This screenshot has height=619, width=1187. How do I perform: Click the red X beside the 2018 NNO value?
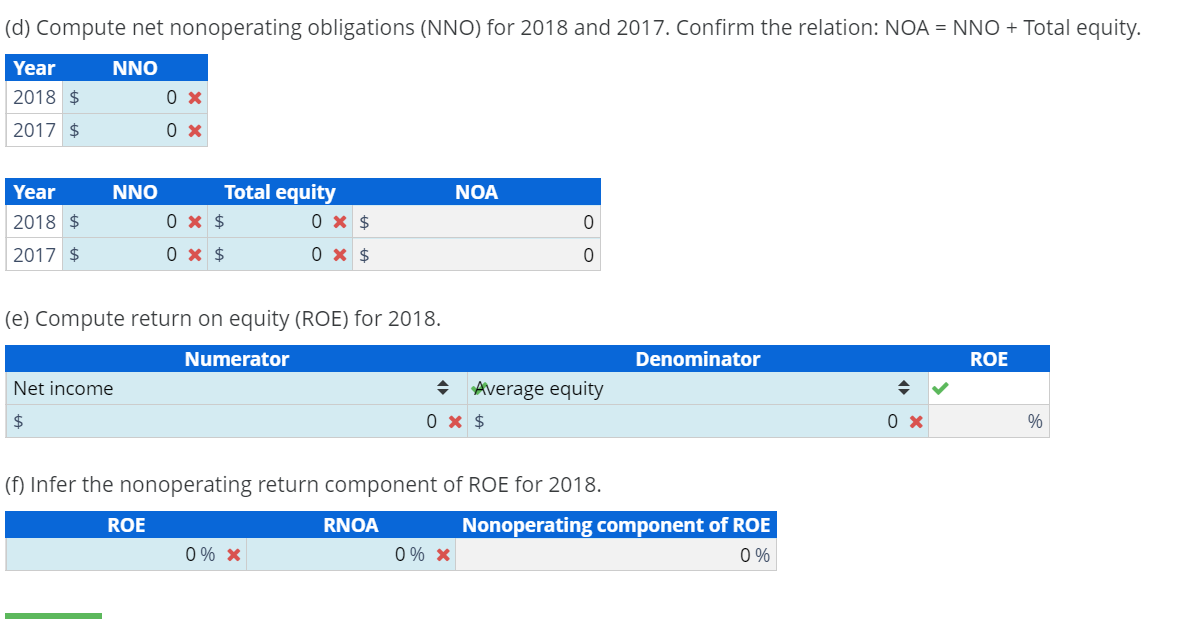pos(196,97)
